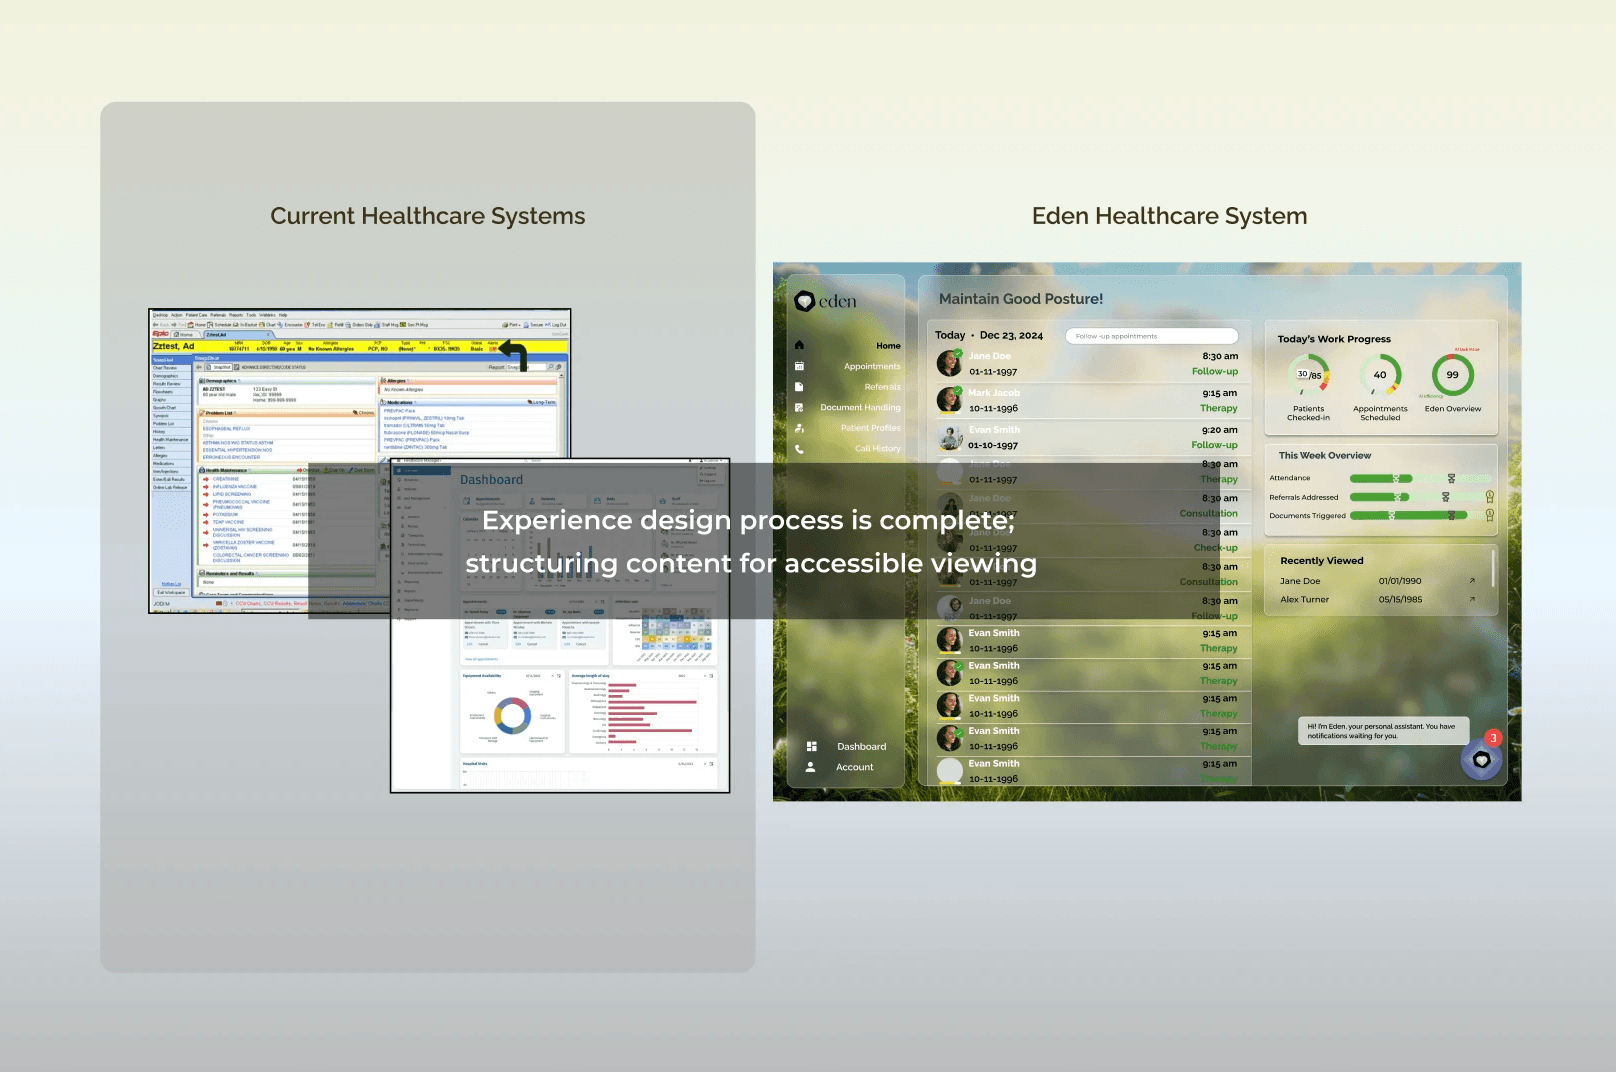Open Referrals in the Eden sidebar
Image resolution: width=1616 pixels, height=1072 pixels.
point(882,387)
